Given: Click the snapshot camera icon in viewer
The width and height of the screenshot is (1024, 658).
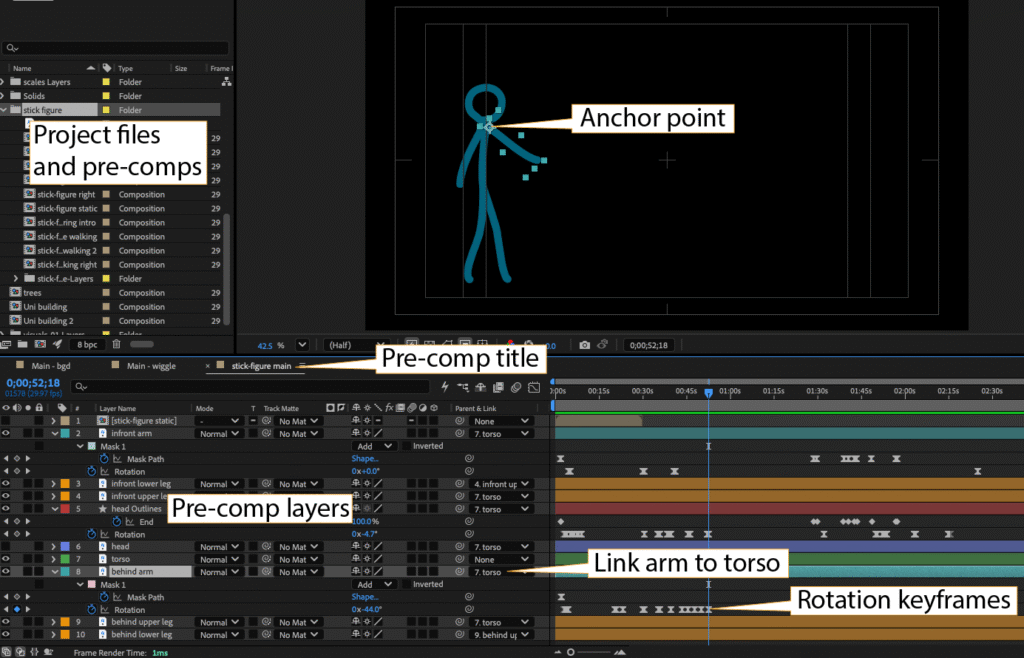Looking at the screenshot, I should (584, 345).
